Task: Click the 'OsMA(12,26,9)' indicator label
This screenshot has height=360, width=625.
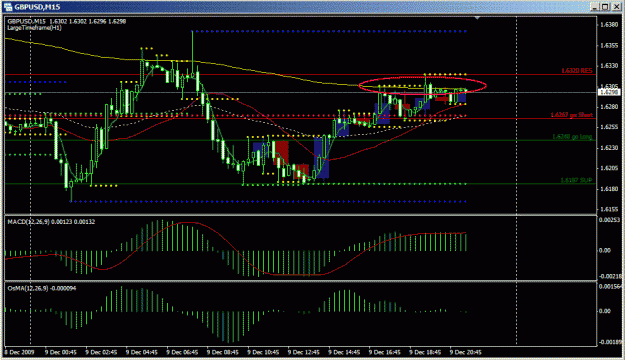Action: point(42,288)
